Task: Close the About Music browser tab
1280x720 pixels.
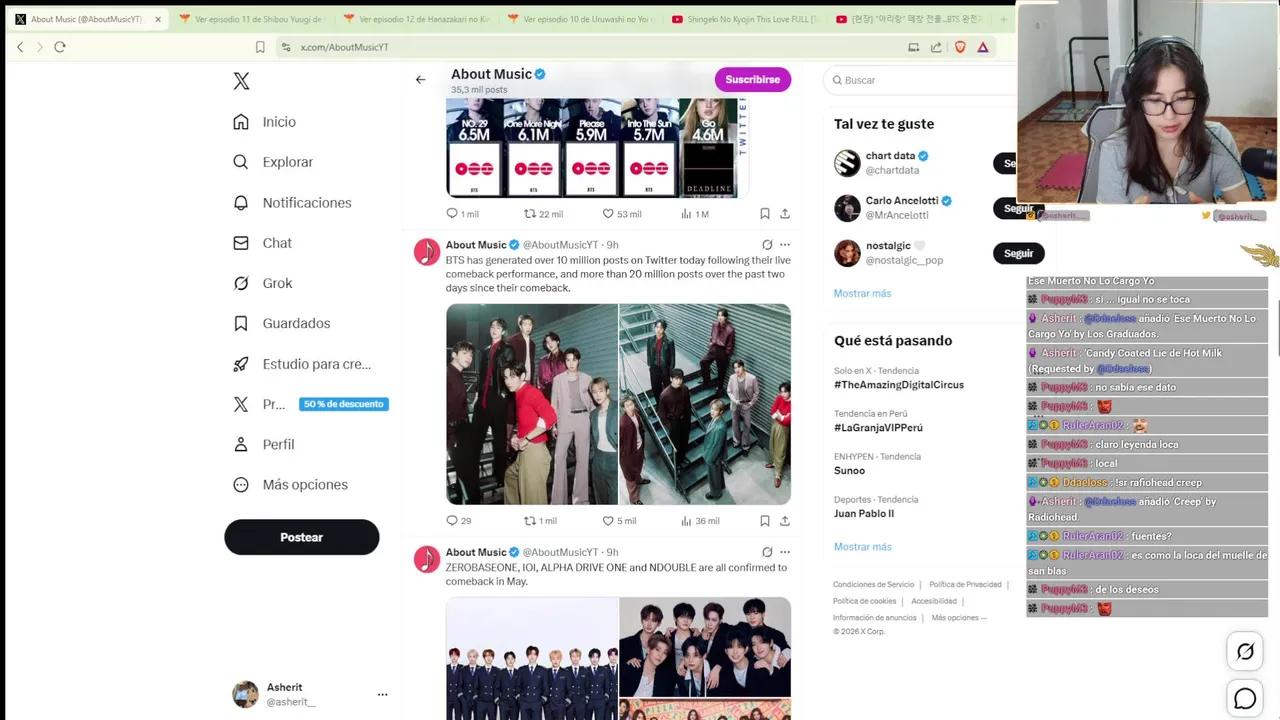Action: [157, 19]
